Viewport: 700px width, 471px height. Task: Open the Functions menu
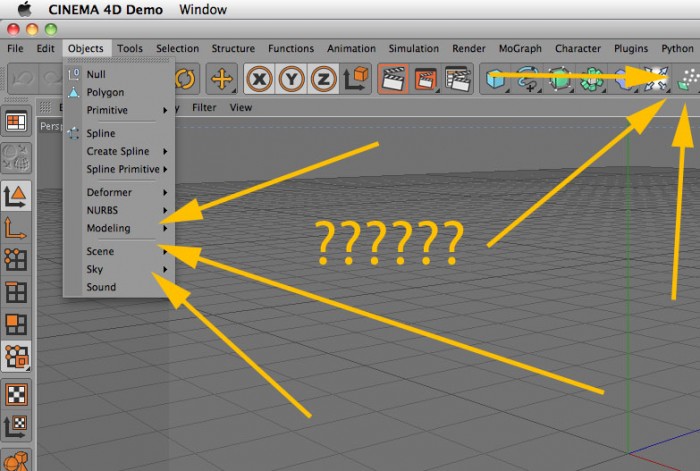coord(291,48)
